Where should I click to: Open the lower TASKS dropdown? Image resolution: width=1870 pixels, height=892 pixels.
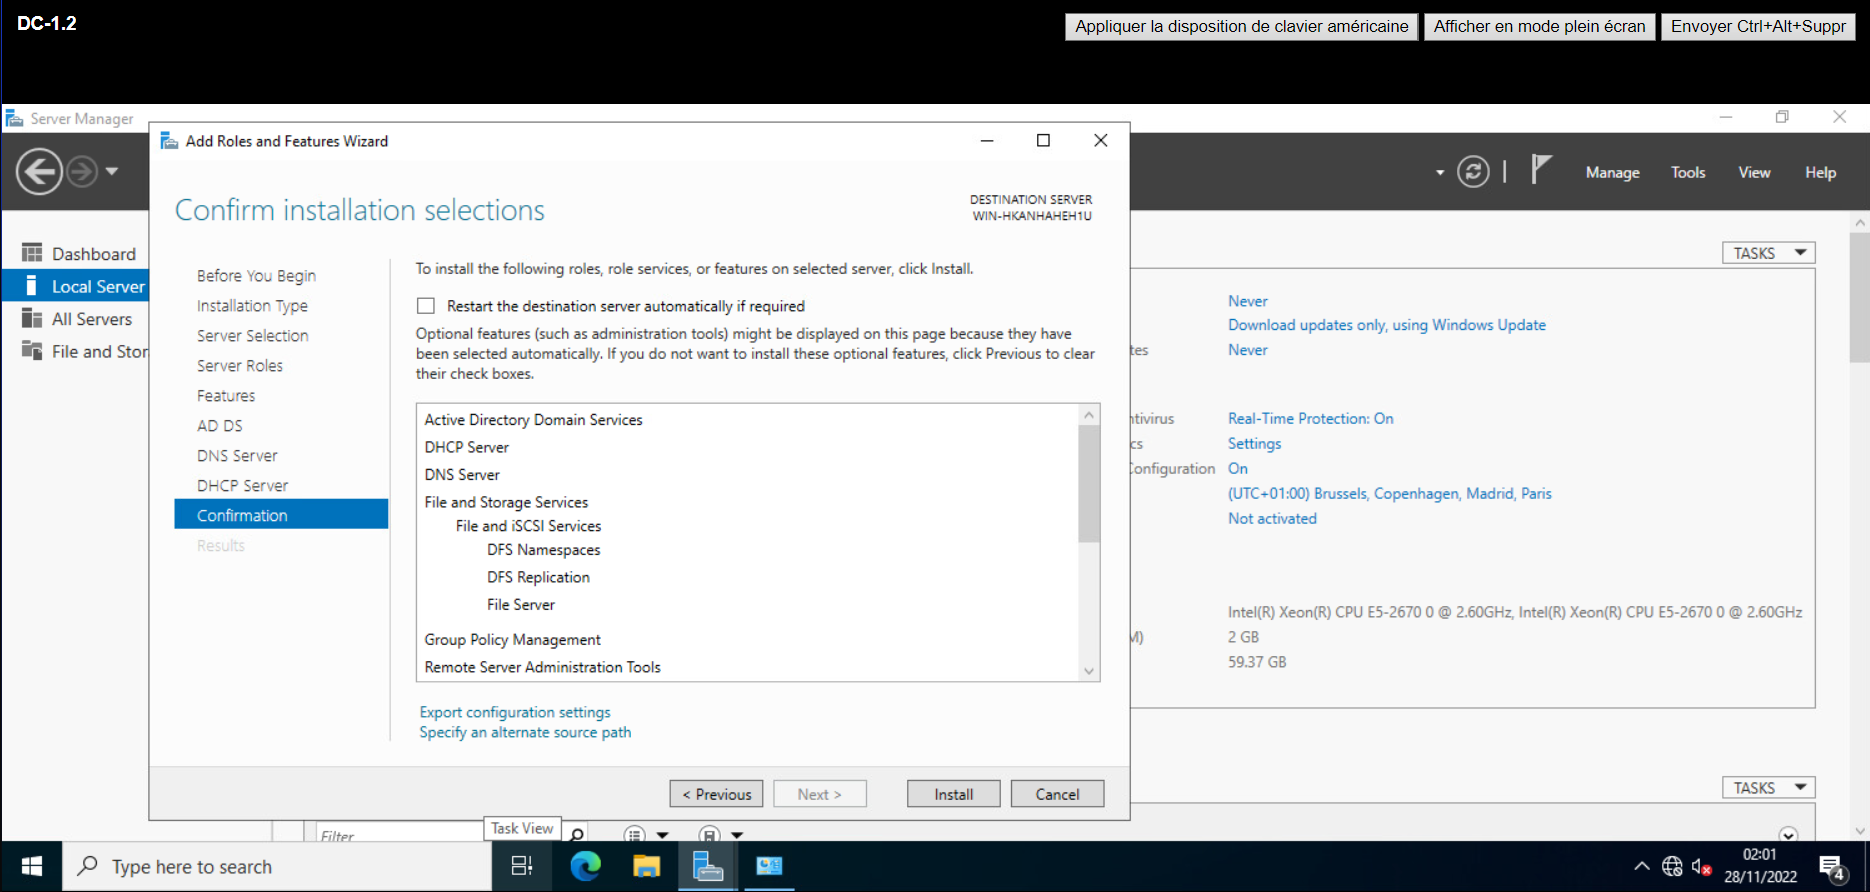[1768, 788]
